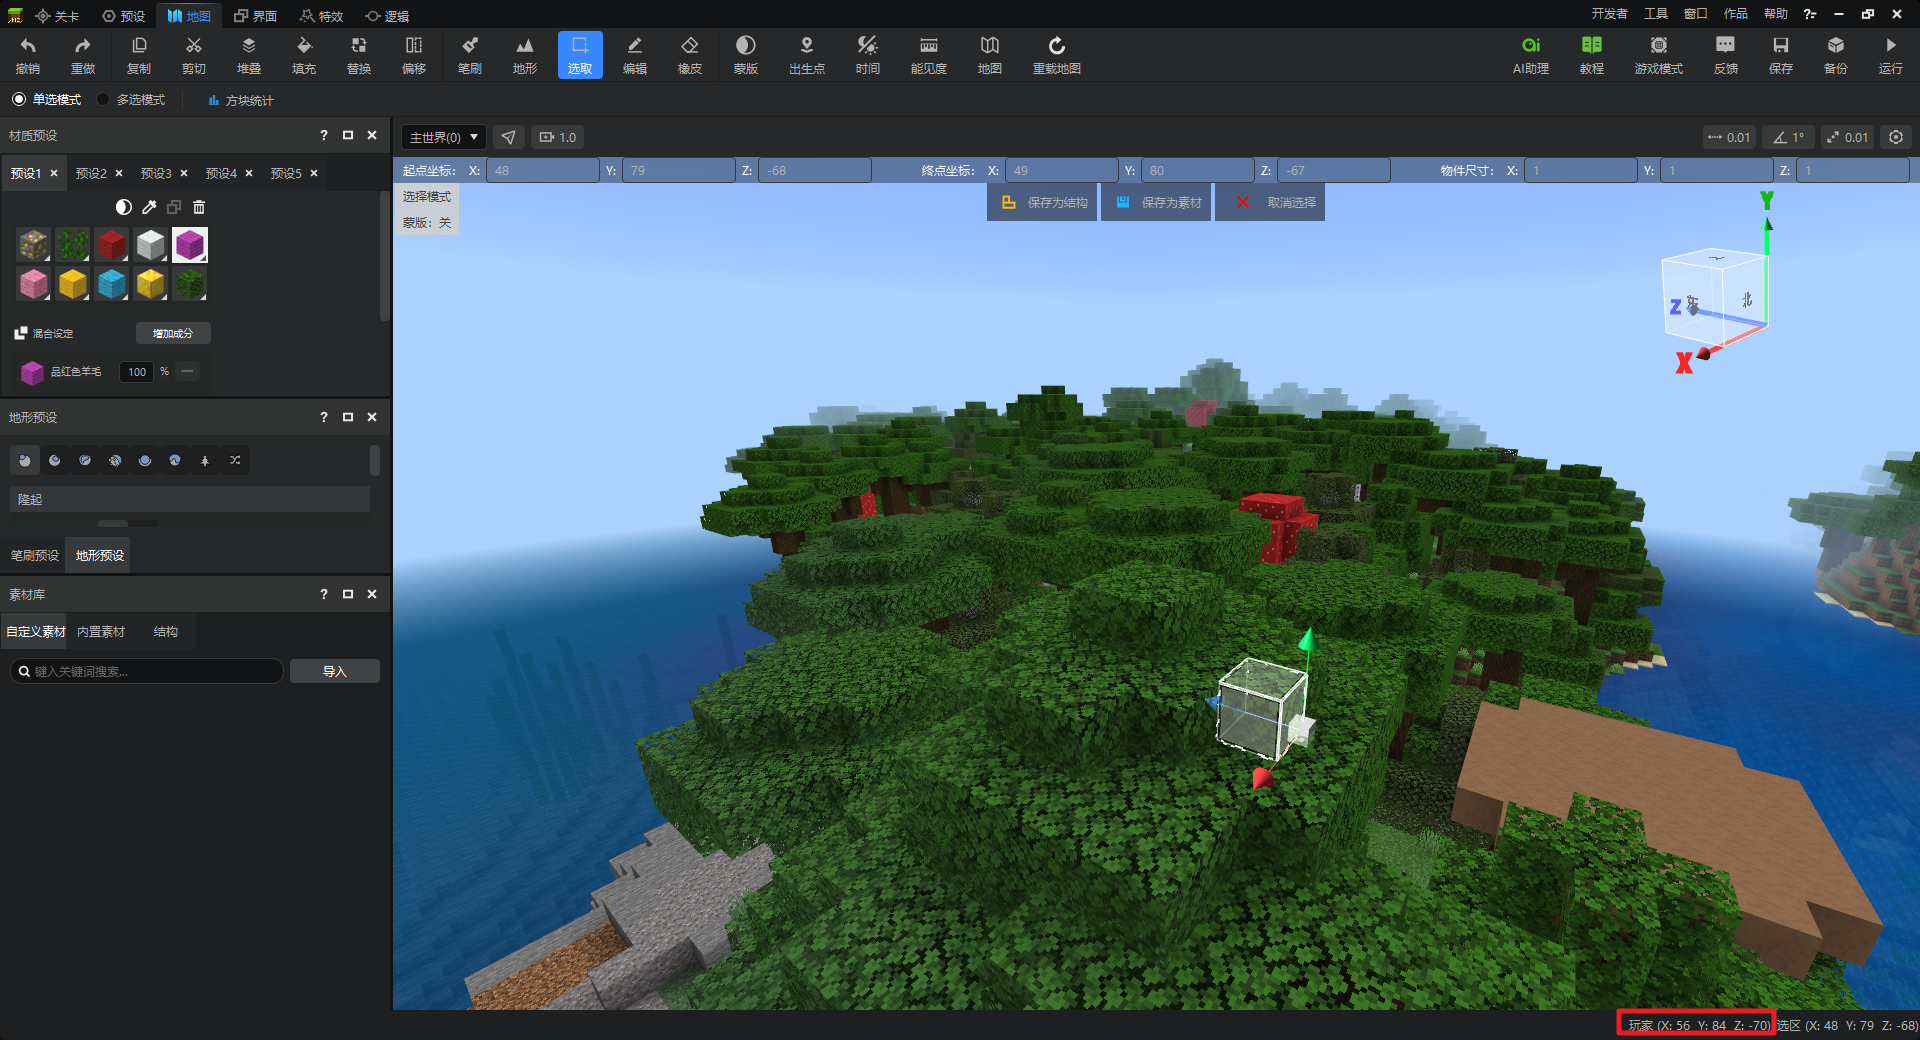Click the 重做 redo tool
The height and width of the screenshot is (1040, 1920).
pyautogui.click(x=83, y=55)
